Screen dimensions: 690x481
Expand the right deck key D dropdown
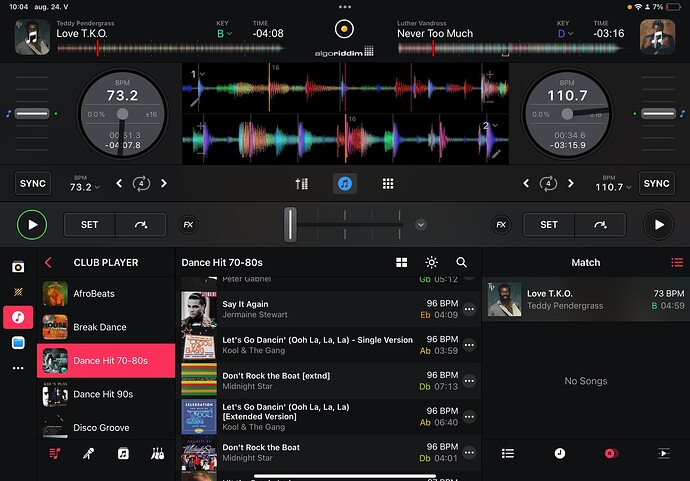(565, 33)
